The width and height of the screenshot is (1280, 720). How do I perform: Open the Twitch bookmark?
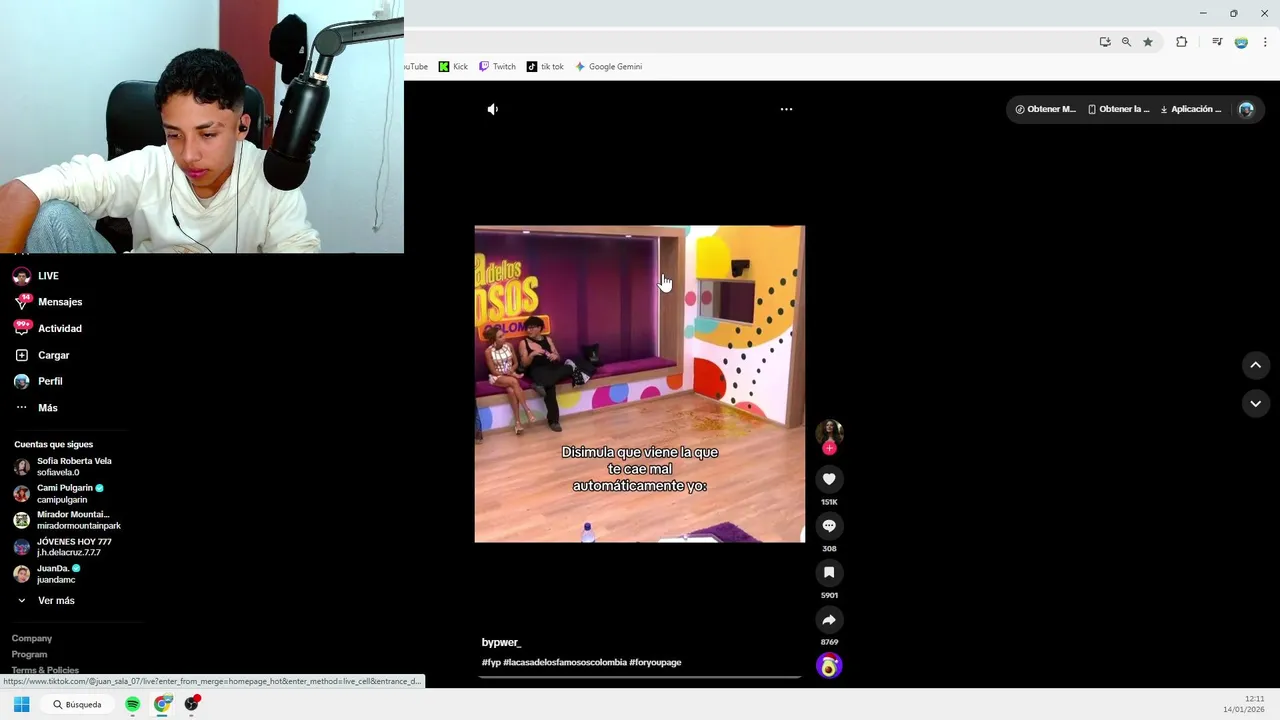[x=497, y=67]
